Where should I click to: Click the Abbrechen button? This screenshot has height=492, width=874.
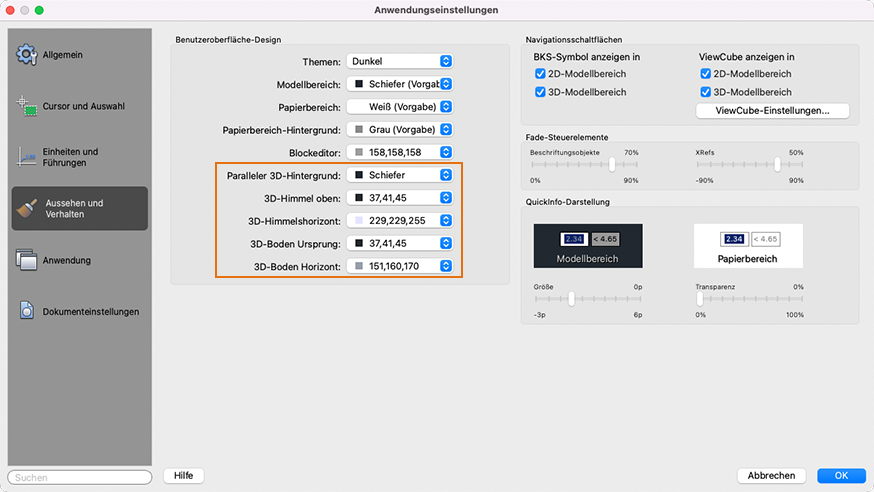coord(771,476)
